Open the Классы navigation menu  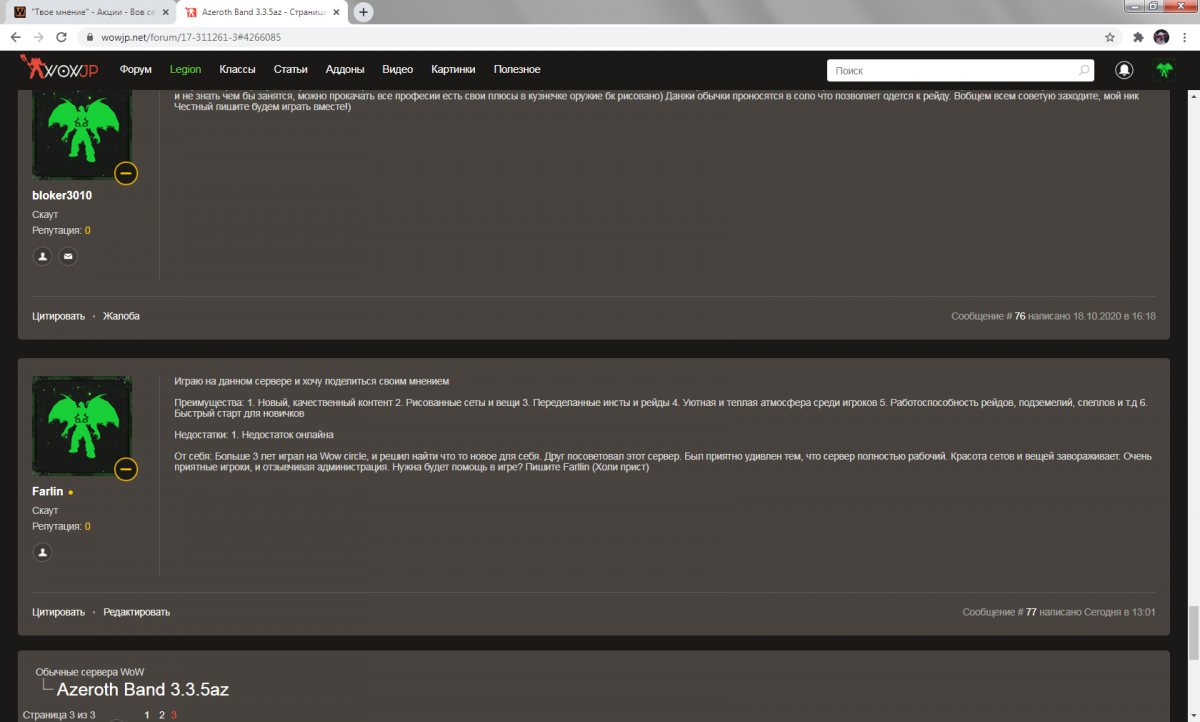237,70
